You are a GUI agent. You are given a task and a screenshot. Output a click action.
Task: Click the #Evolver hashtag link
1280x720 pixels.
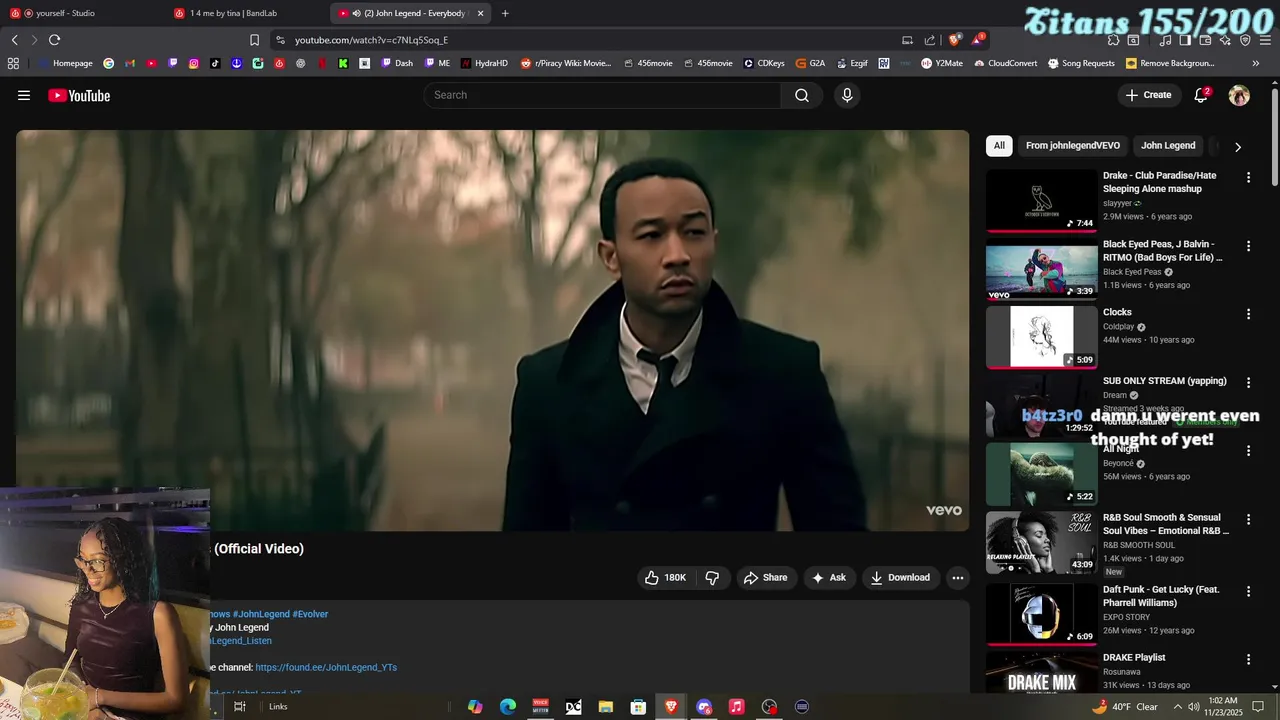310,614
